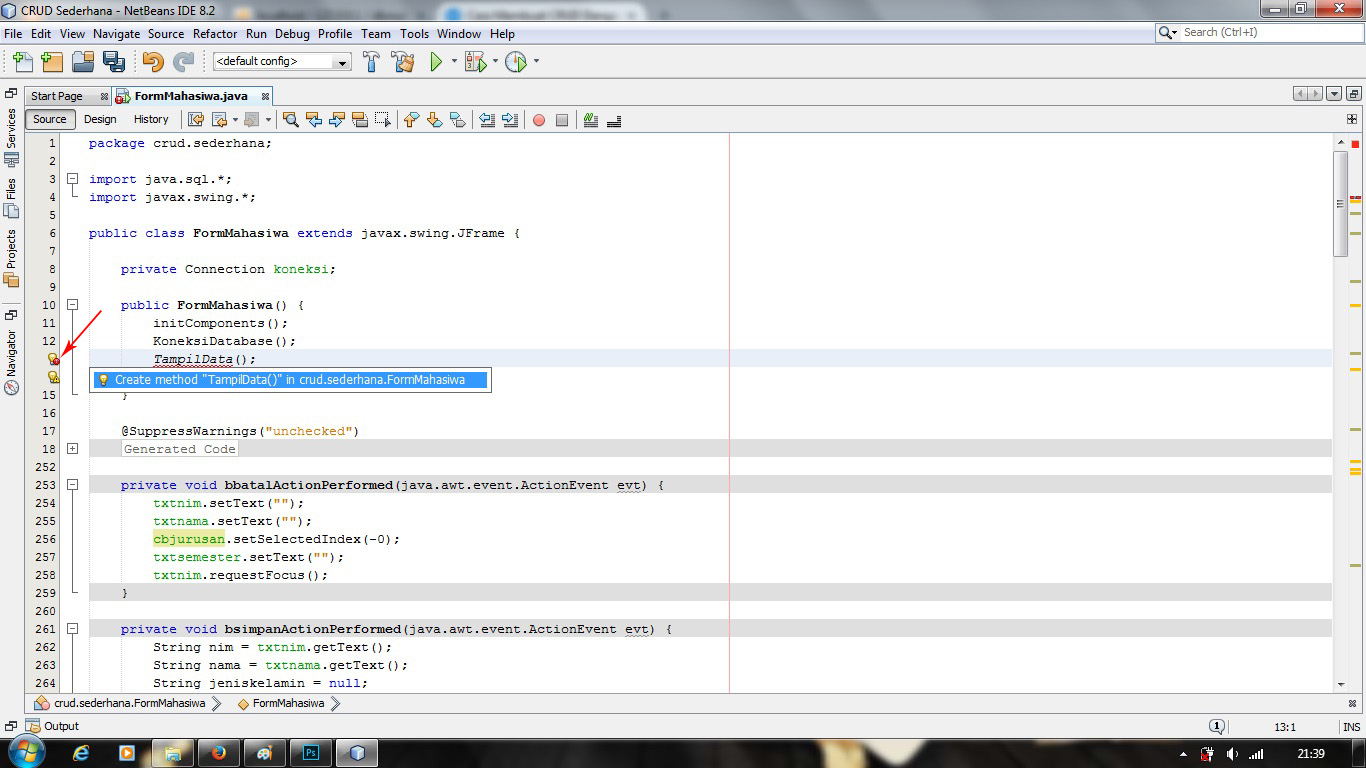1366x768 pixels.
Task: Open the Tools menu
Action: (414, 34)
